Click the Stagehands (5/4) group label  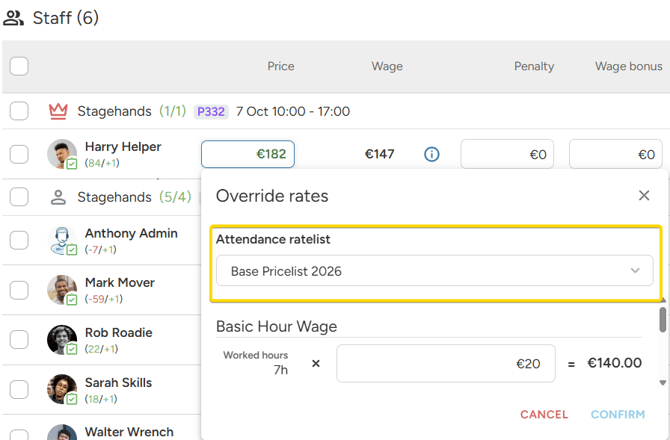coord(134,197)
